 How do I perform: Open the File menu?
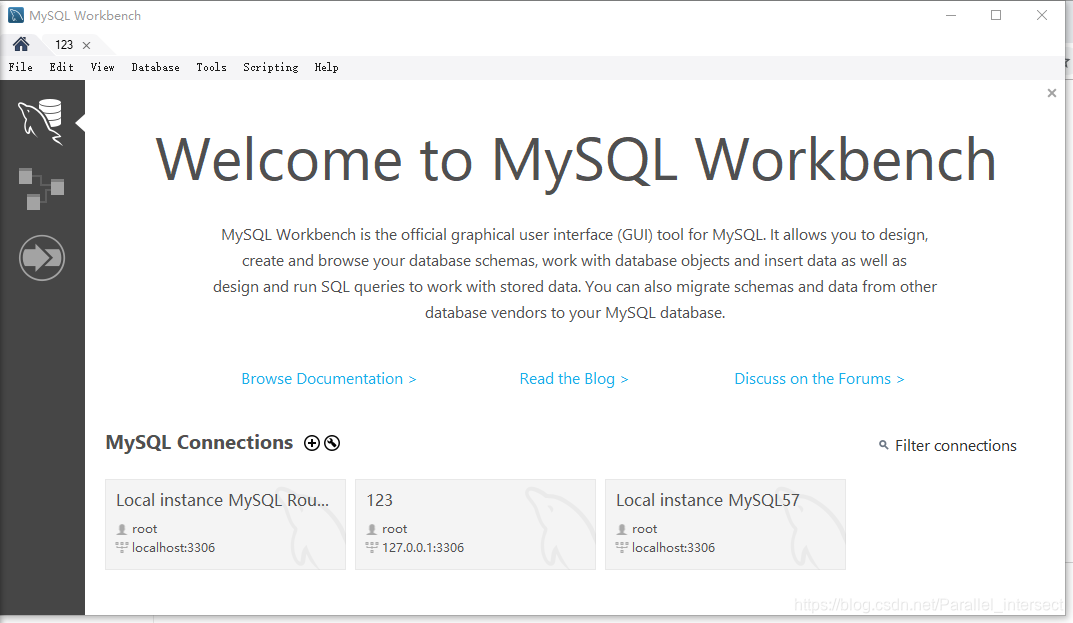[x=21, y=67]
